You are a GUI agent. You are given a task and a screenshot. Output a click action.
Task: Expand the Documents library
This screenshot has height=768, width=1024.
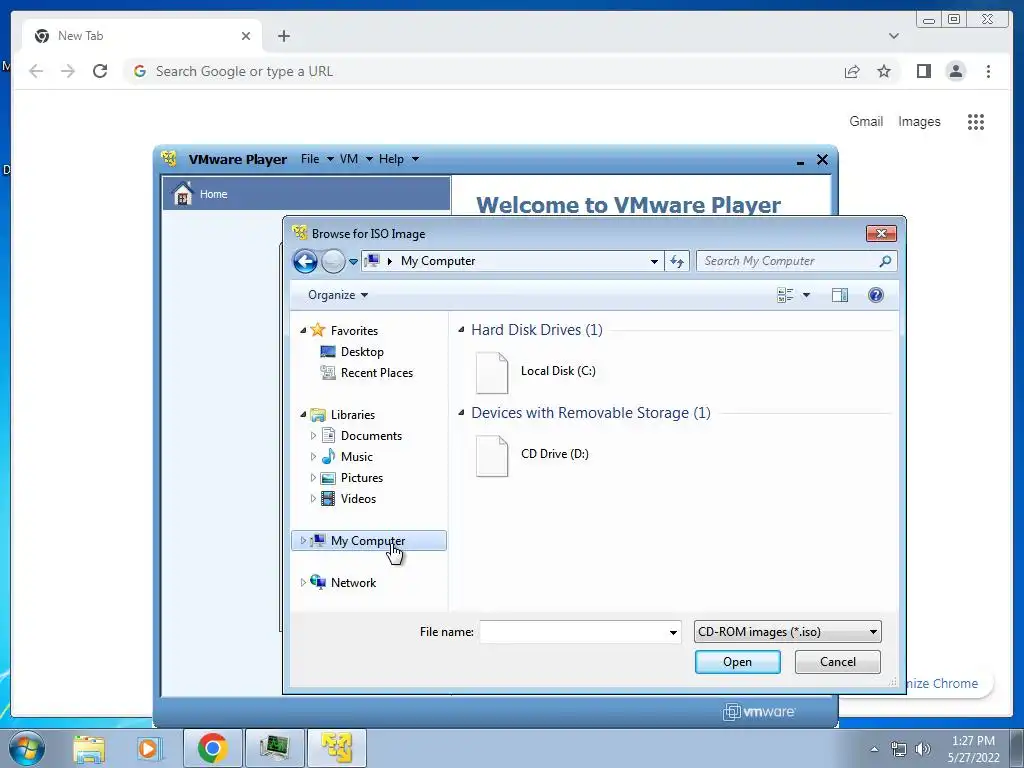click(x=313, y=436)
